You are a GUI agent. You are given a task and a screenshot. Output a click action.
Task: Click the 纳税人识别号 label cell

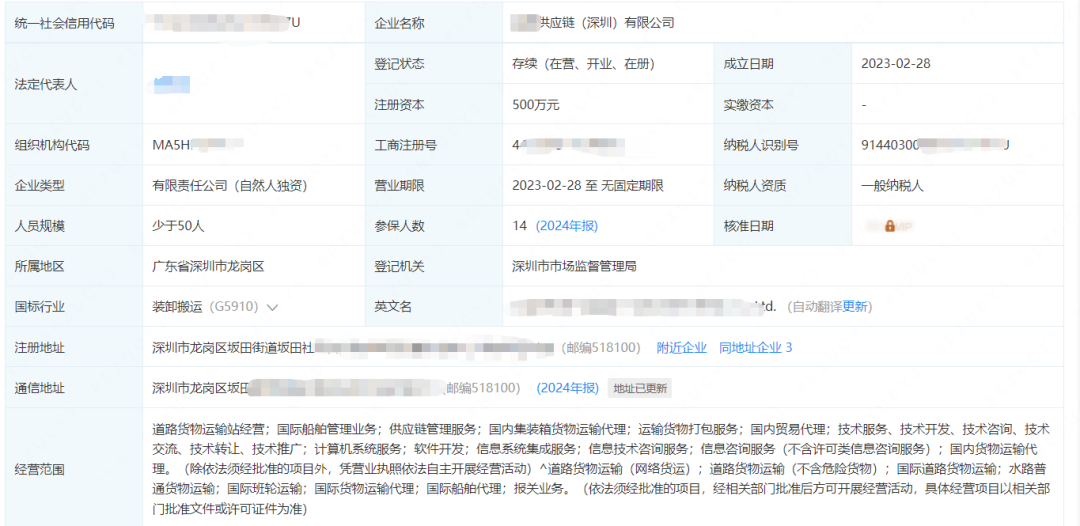click(x=783, y=145)
